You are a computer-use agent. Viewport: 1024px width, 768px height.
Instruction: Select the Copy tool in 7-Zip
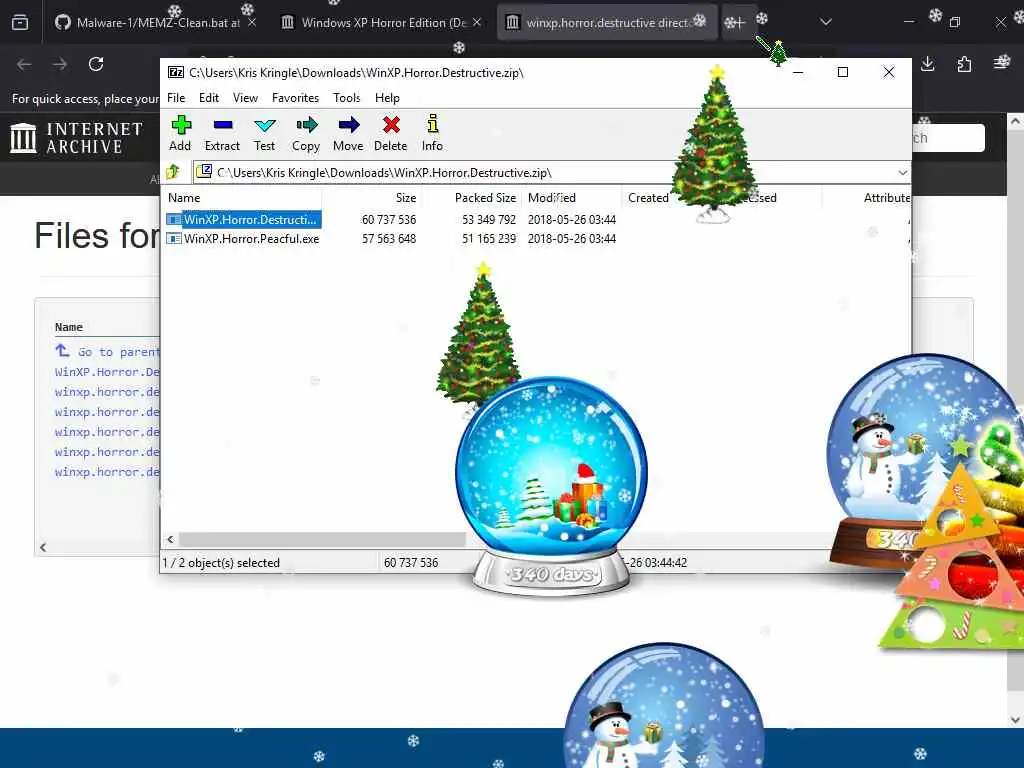(306, 134)
